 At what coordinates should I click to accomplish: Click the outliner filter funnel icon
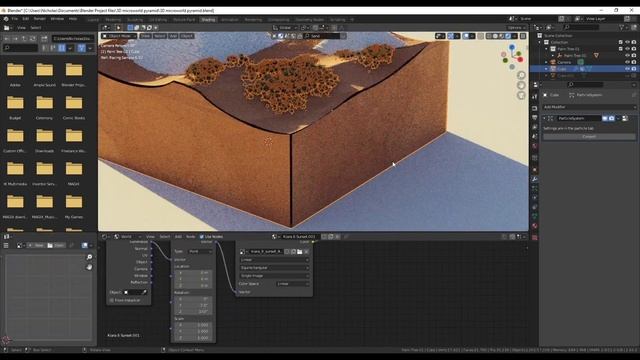[x=622, y=27]
